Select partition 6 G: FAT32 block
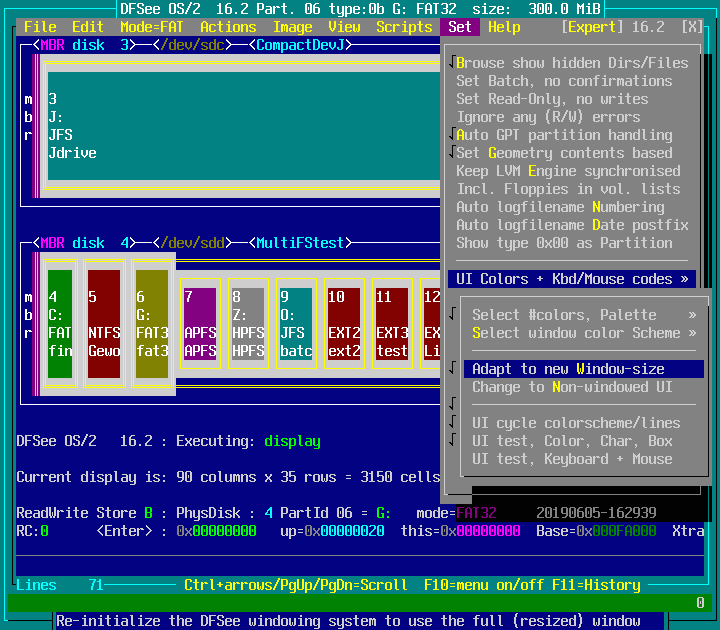Screen dimensions: 720x630 (152, 324)
